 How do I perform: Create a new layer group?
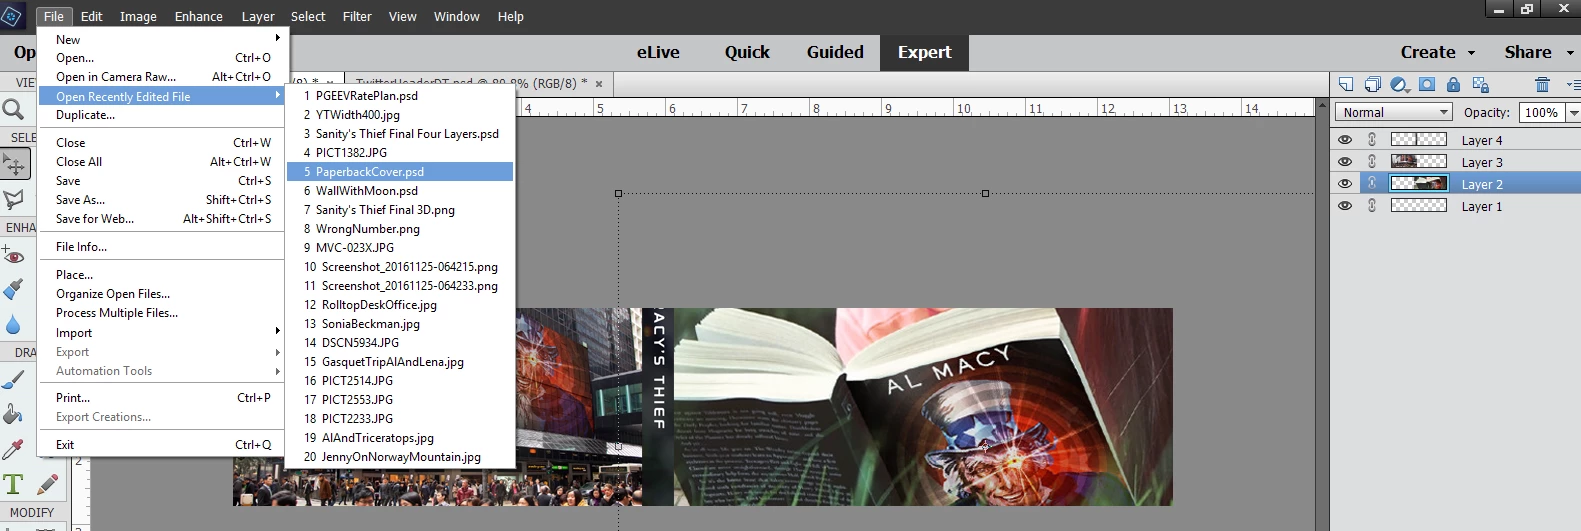pos(1373,85)
